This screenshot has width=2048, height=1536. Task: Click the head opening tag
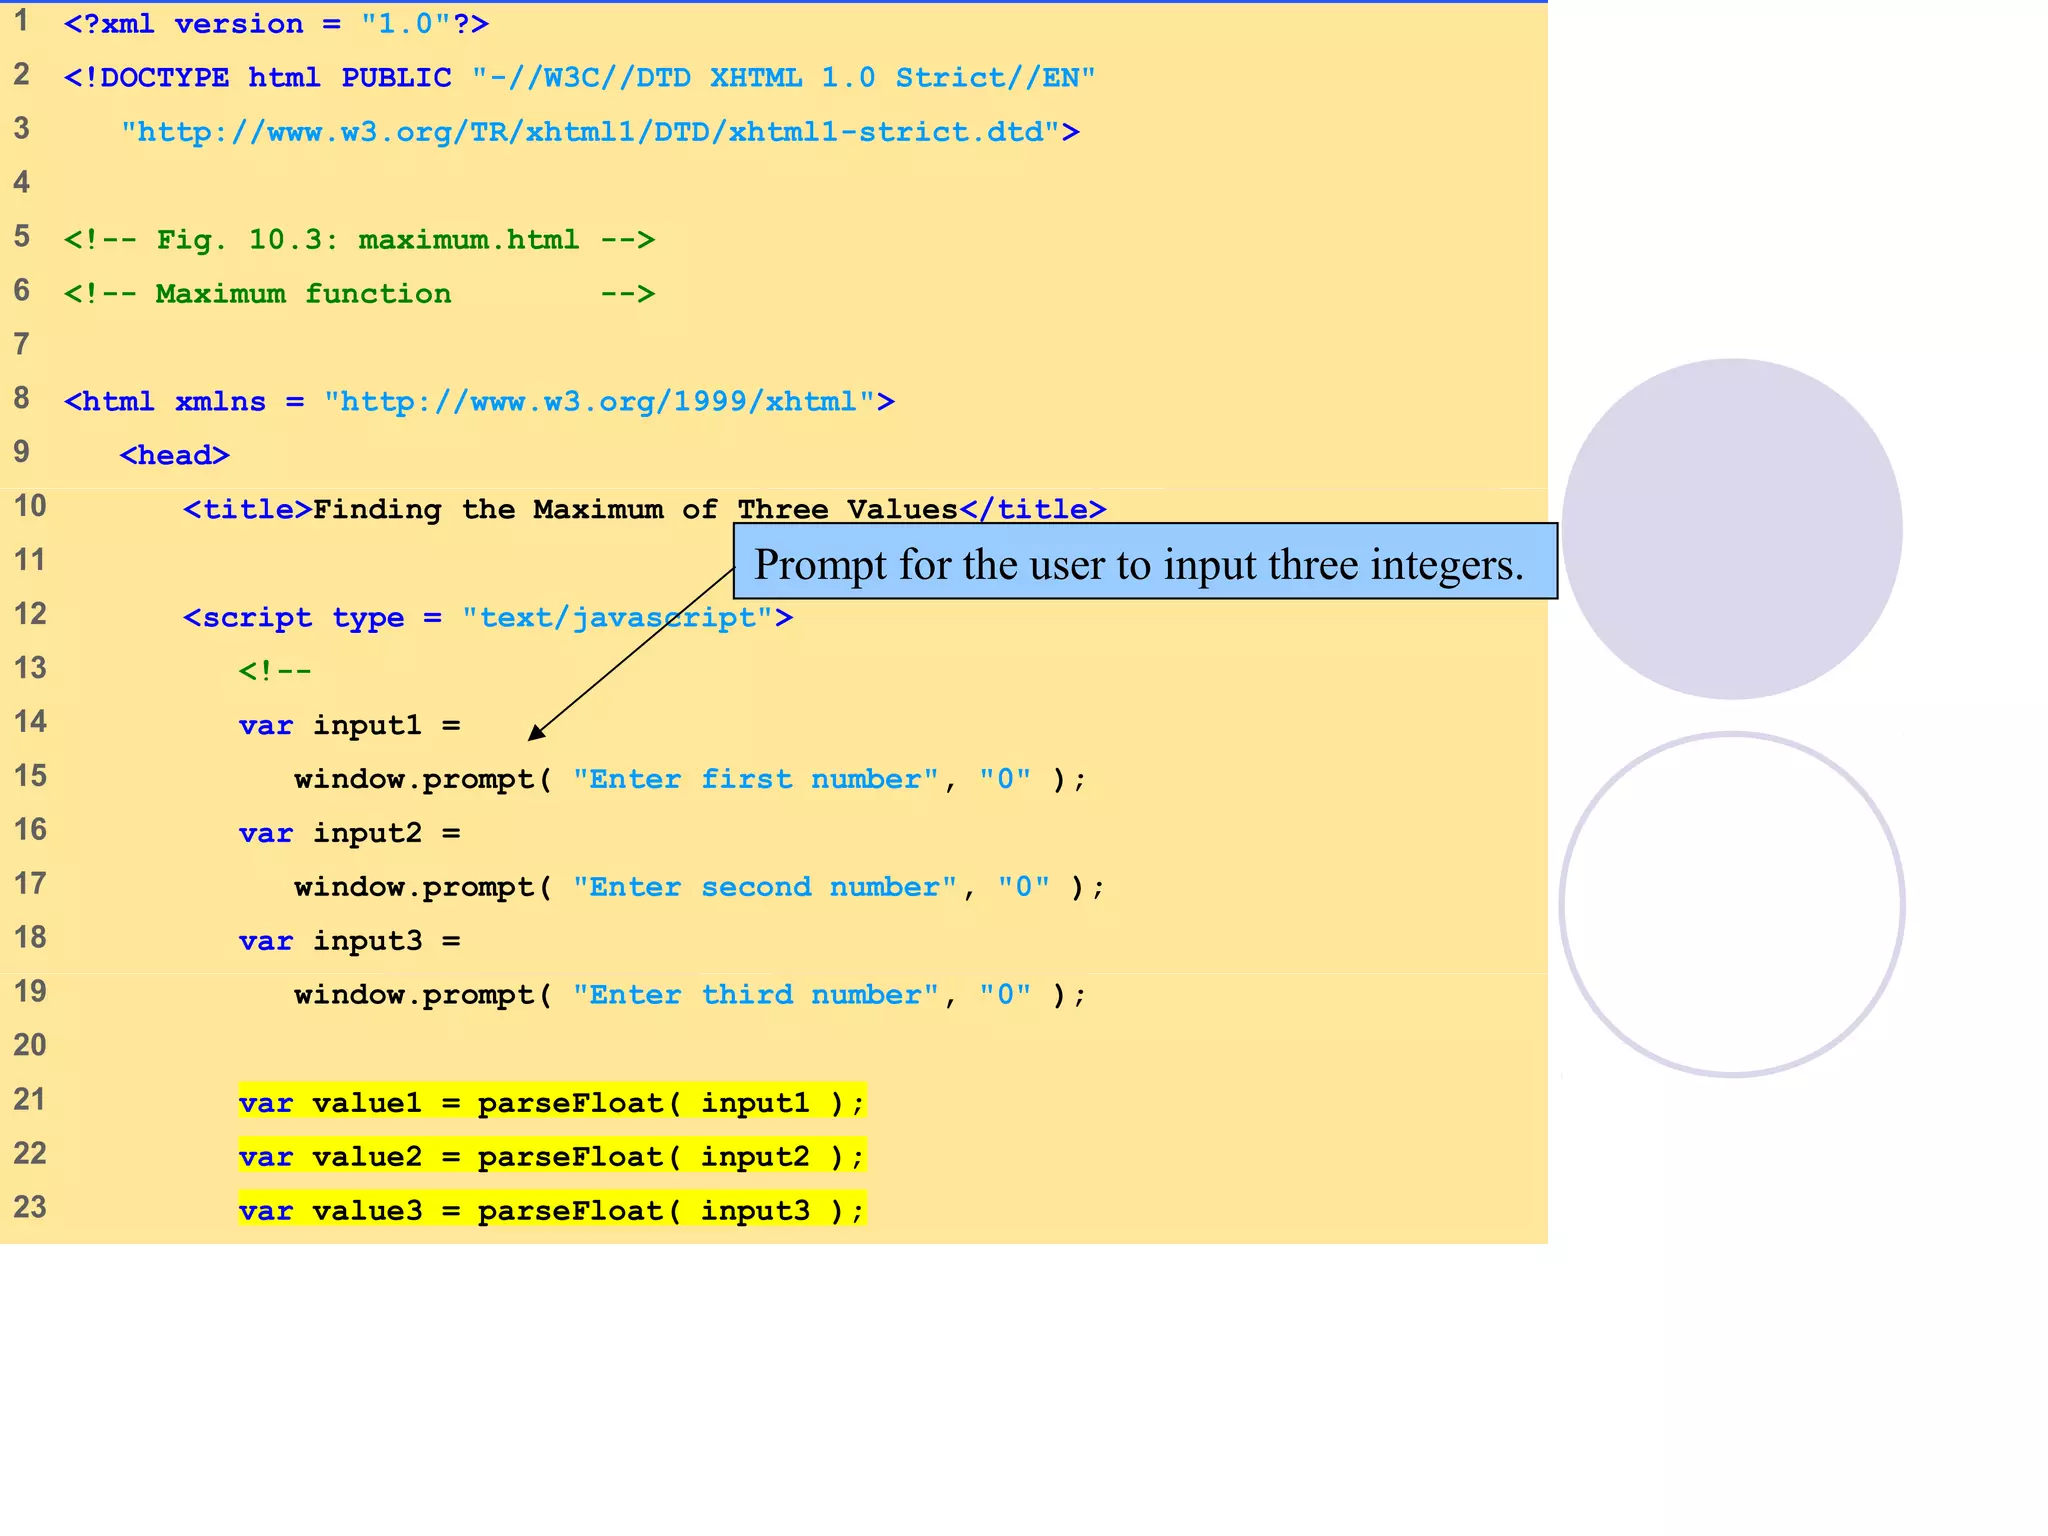tap(175, 456)
